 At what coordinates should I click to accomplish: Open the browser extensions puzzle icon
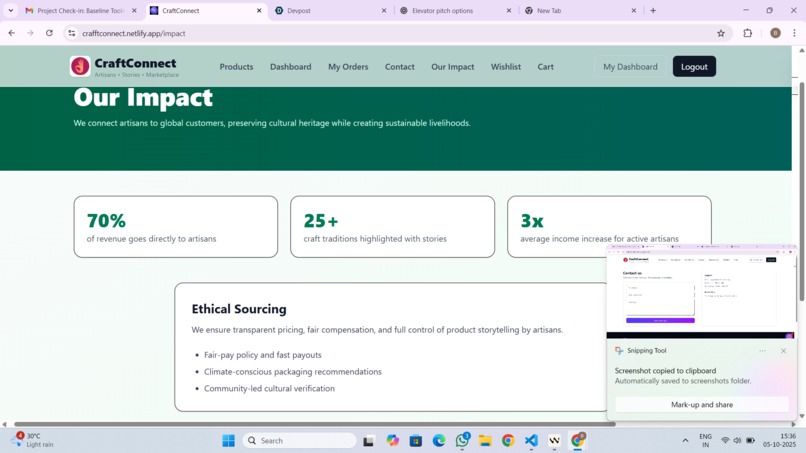tap(747, 33)
